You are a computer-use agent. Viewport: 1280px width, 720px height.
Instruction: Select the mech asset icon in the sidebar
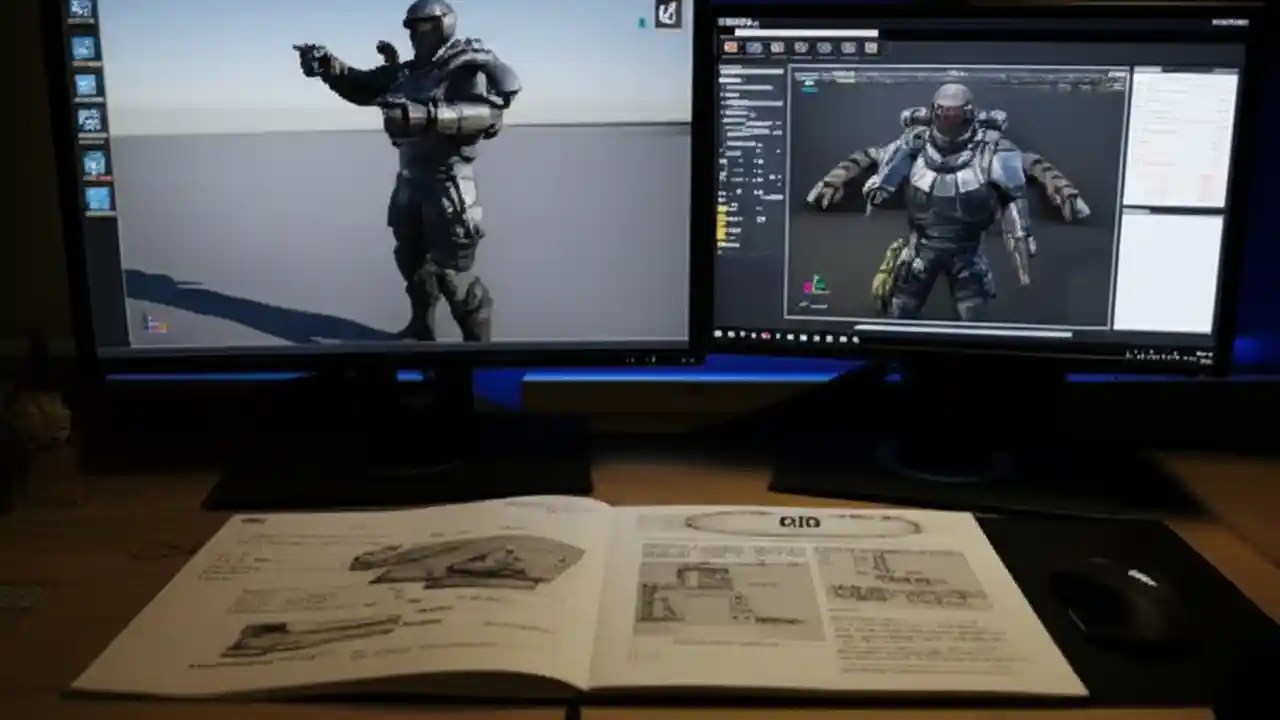point(85,120)
